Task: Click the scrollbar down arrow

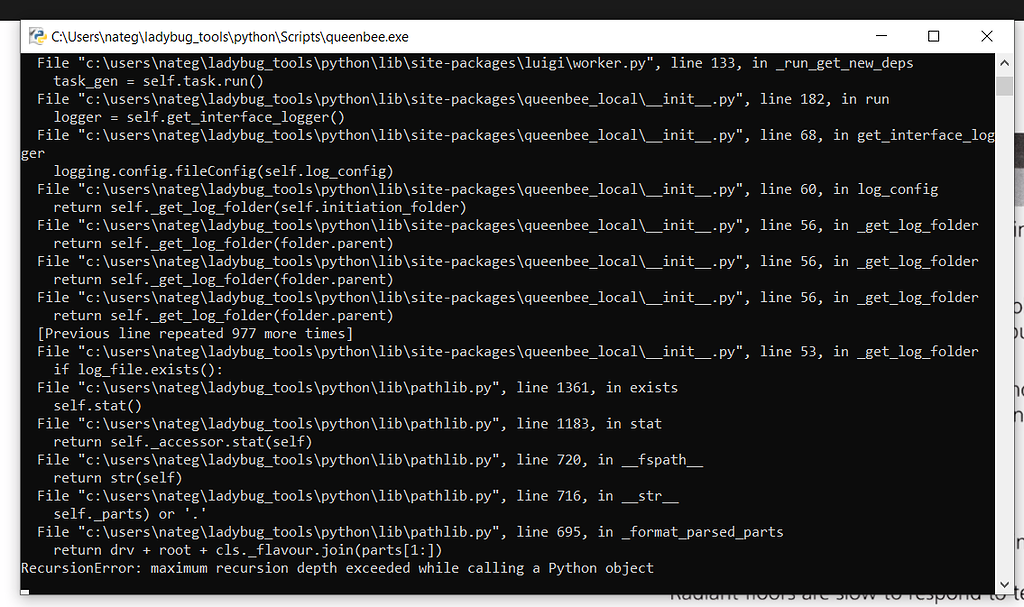Action: 1004,584
